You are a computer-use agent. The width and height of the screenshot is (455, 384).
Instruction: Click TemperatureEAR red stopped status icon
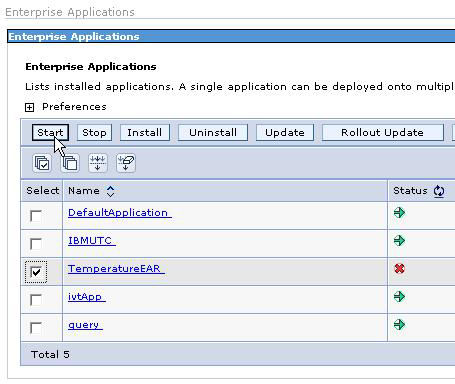click(399, 268)
